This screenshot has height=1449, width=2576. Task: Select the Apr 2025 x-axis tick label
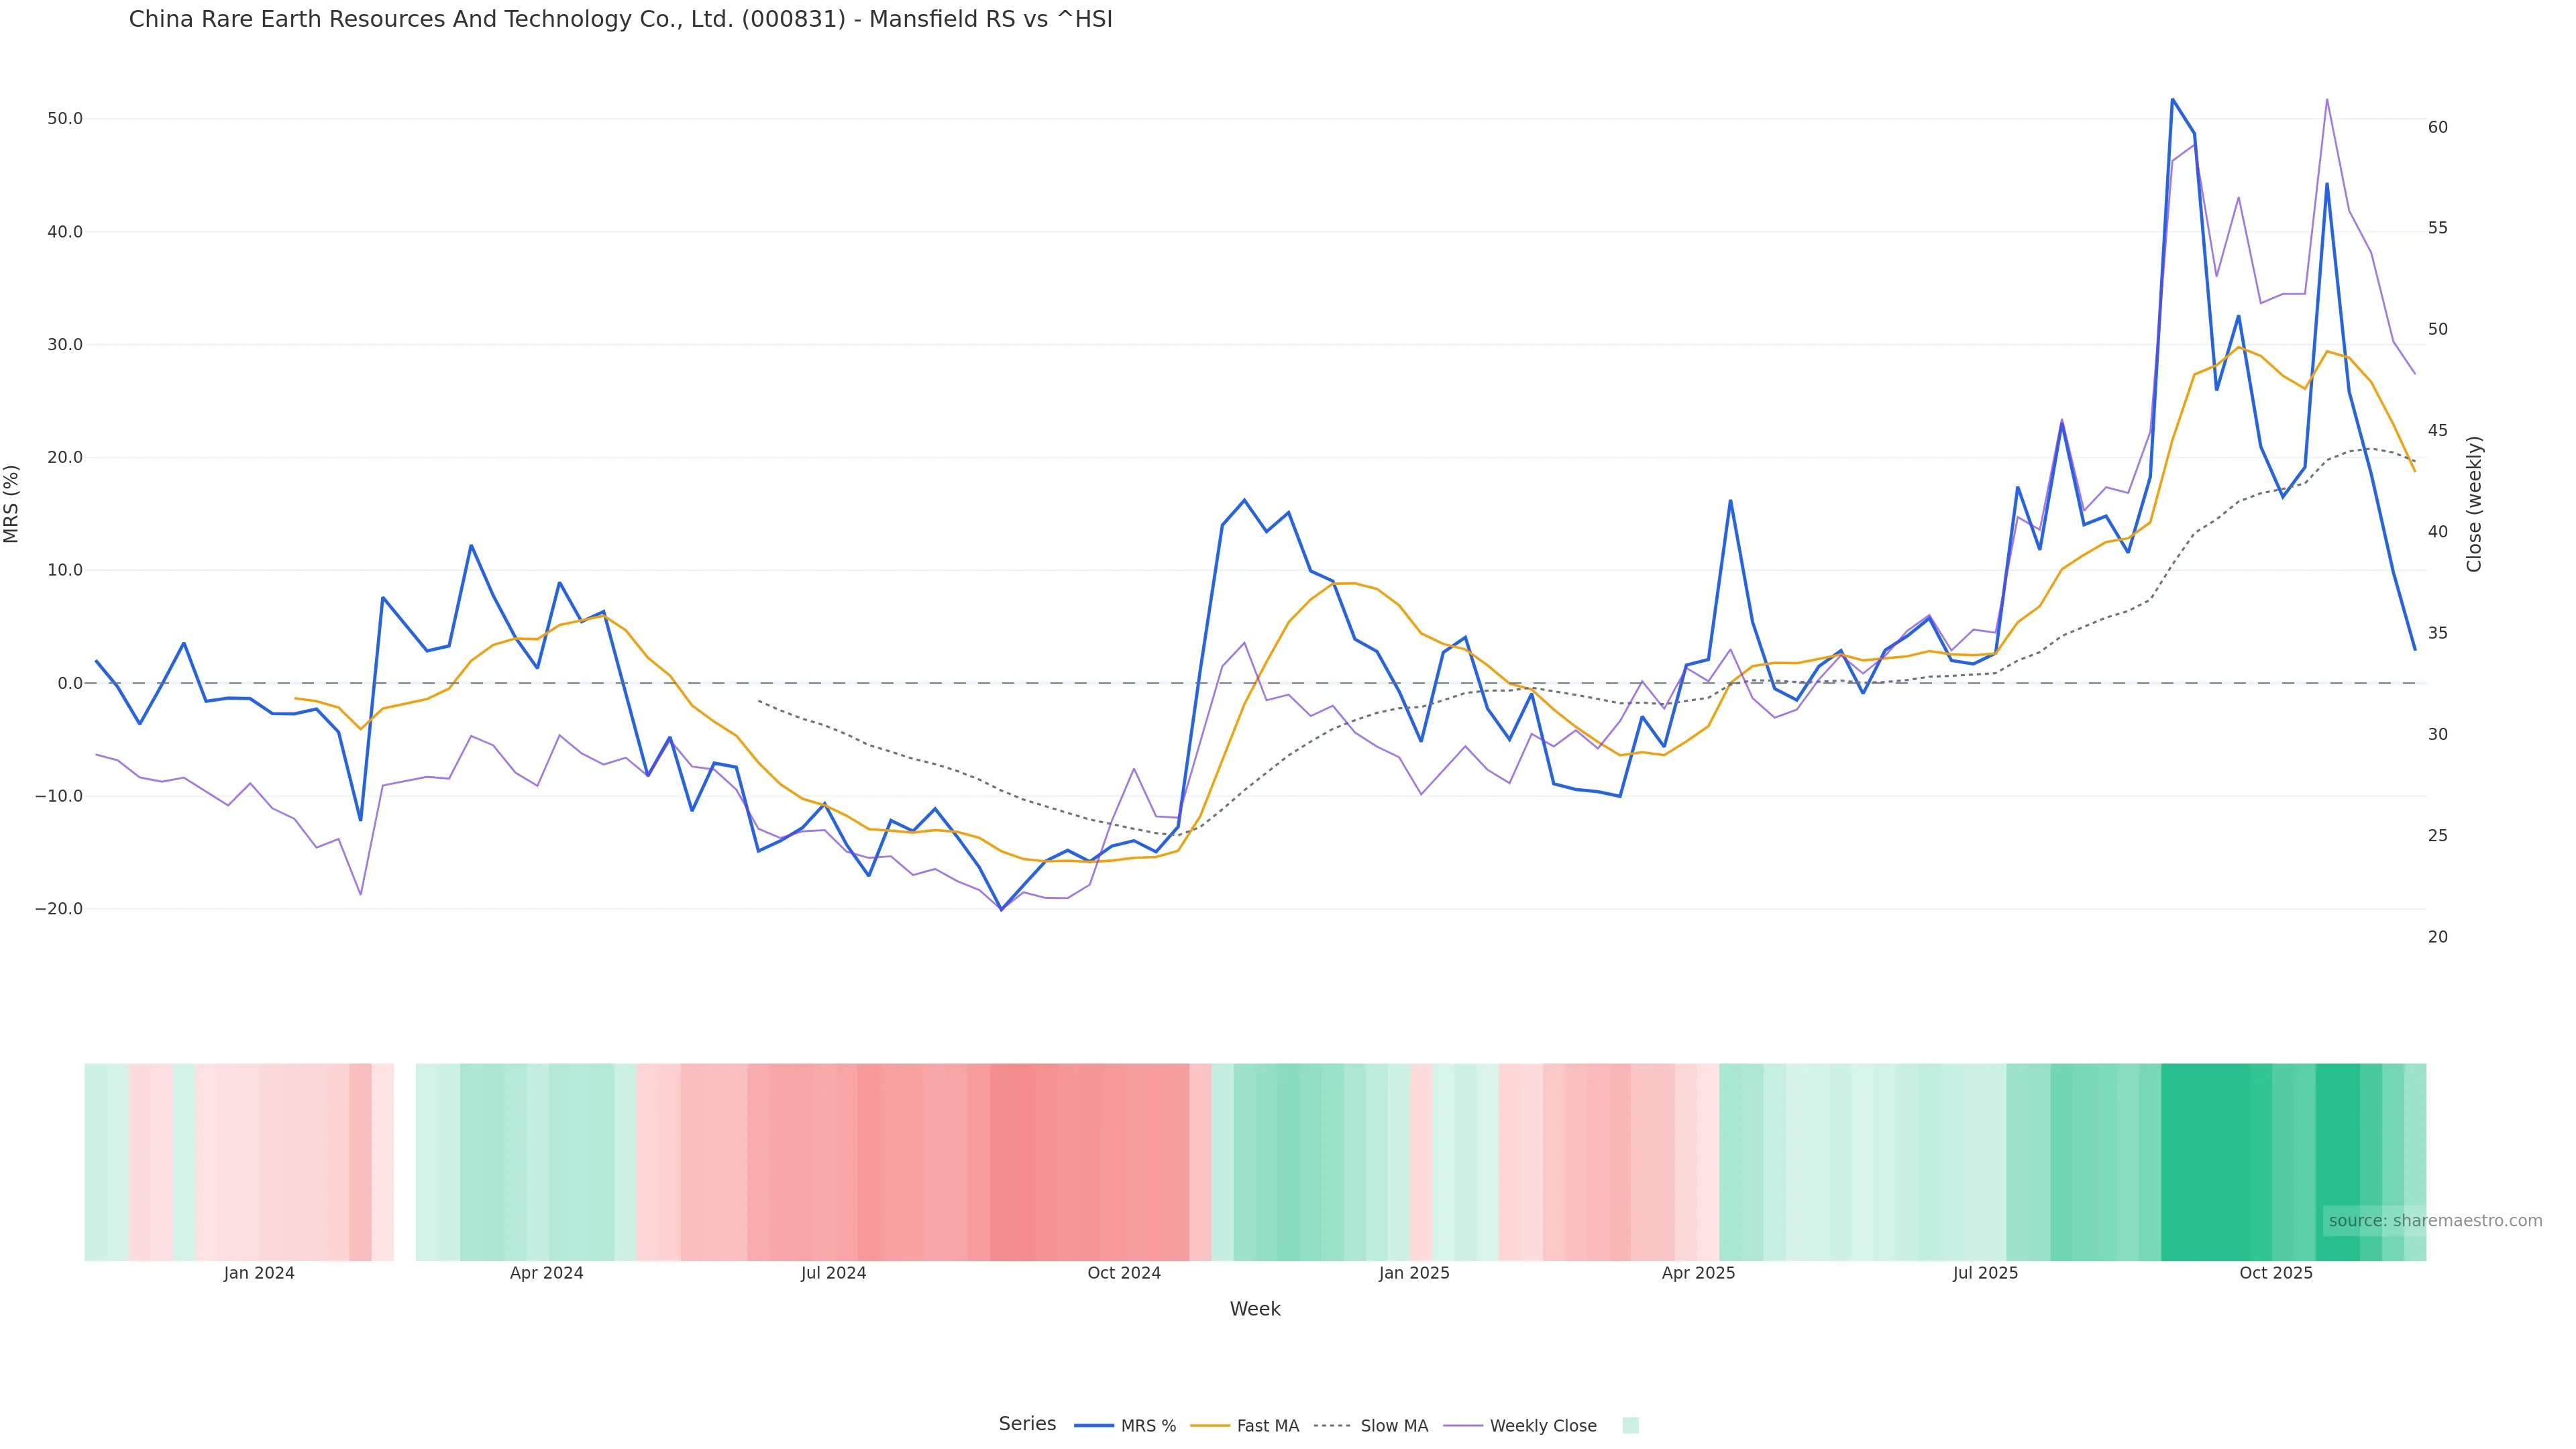click(x=1698, y=1273)
